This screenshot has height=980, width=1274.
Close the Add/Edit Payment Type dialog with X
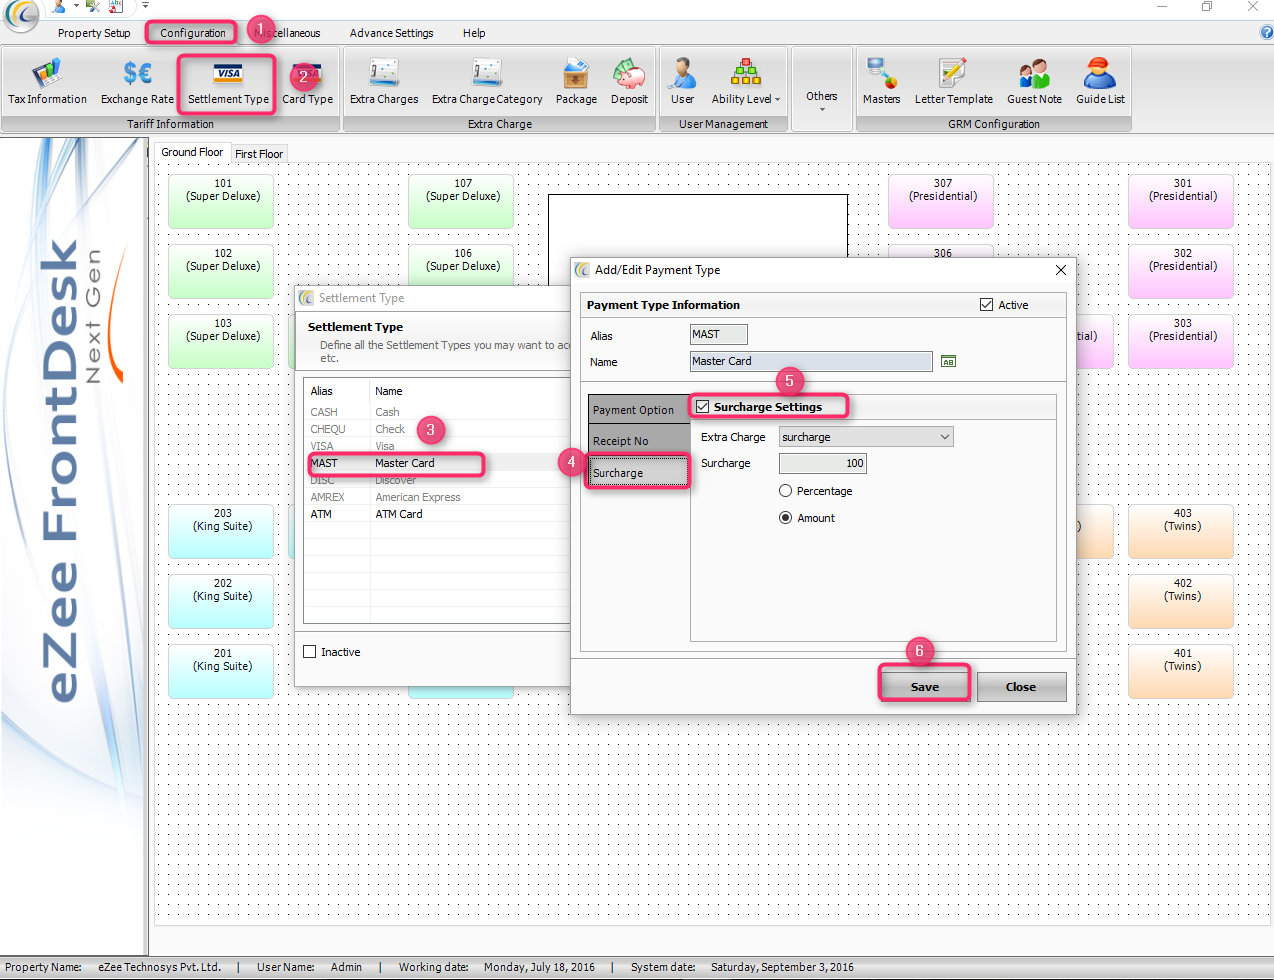(x=1060, y=270)
